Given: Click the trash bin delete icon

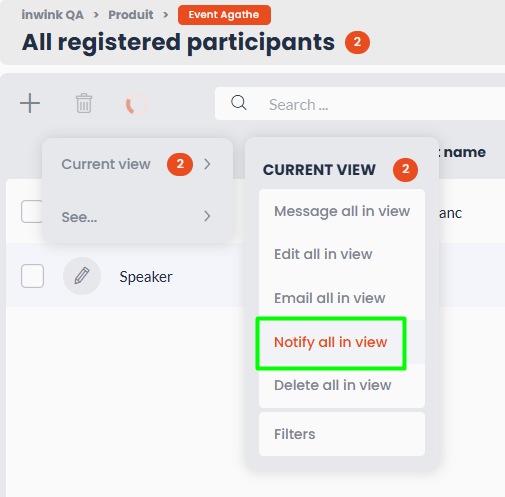Looking at the screenshot, I should pyautogui.click(x=84, y=103).
